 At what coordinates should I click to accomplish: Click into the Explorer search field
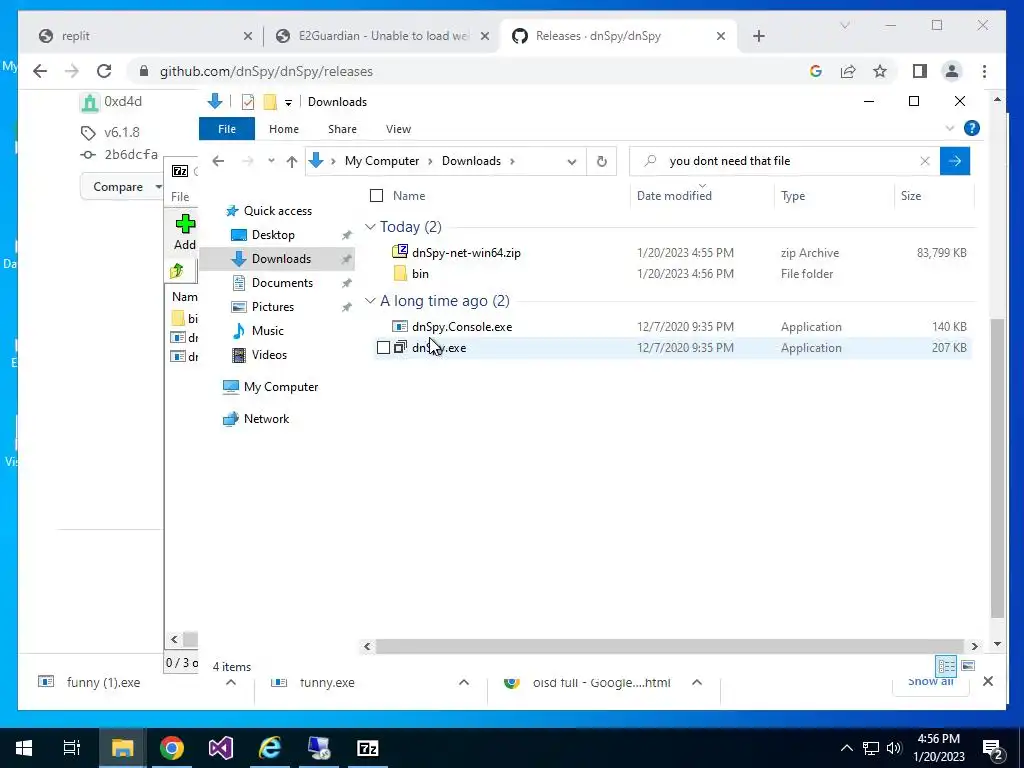784,161
